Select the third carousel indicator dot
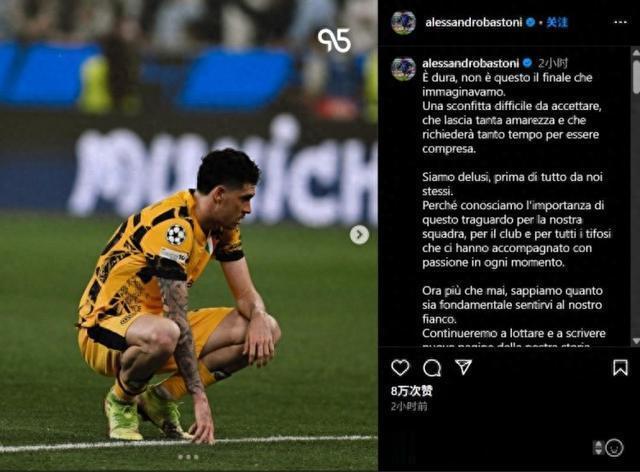The height and width of the screenshot is (472, 640). (196, 457)
